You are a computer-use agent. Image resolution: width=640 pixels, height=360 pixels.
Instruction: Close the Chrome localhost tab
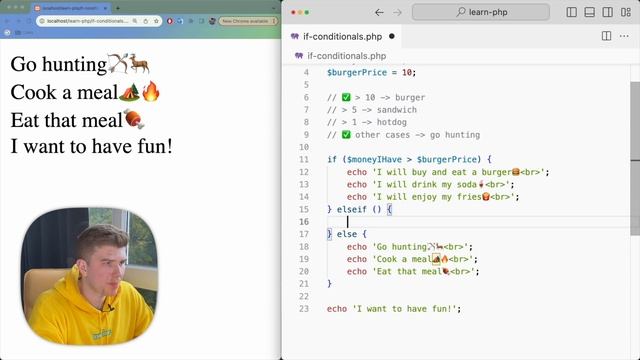[x=105, y=8]
